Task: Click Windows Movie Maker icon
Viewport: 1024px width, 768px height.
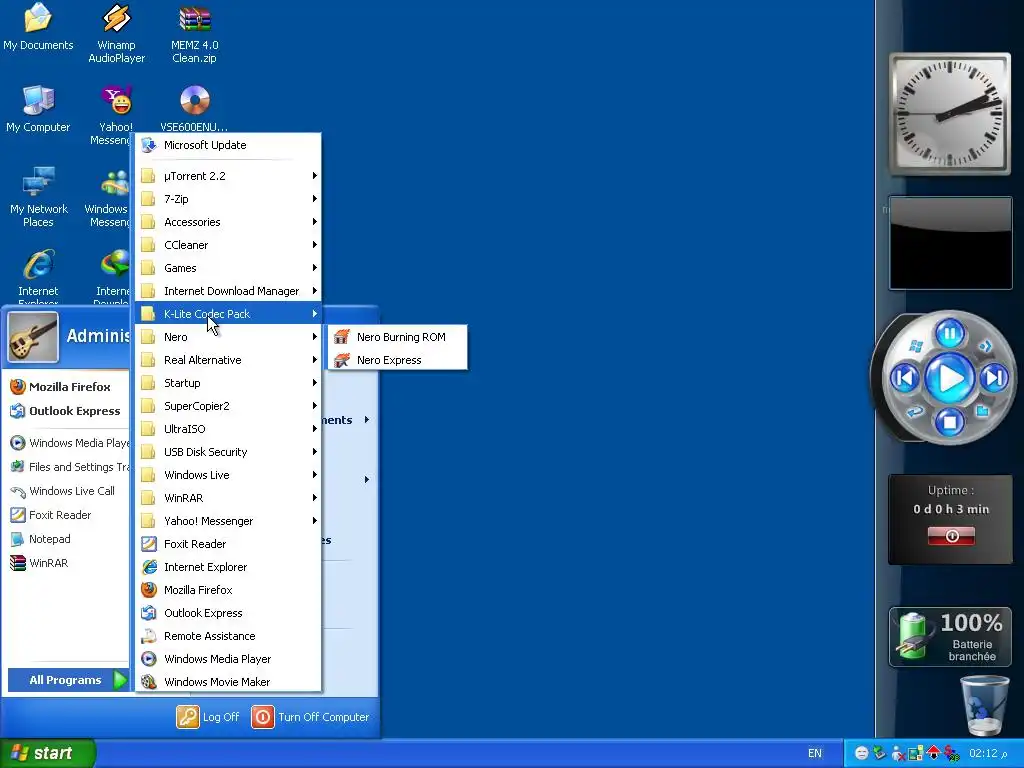Action: [149, 682]
